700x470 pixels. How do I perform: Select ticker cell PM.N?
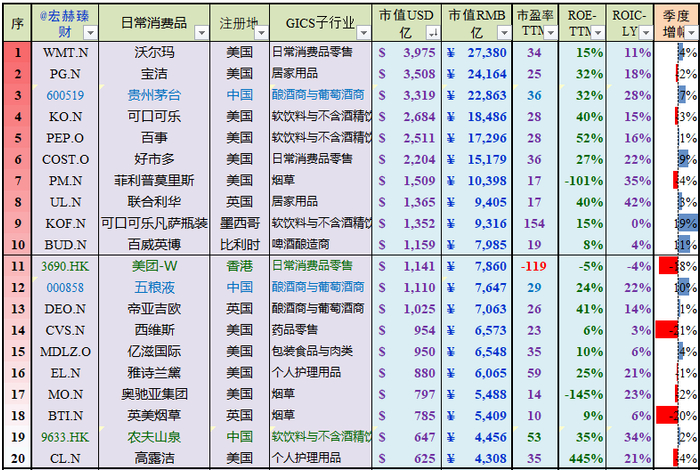(65, 181)
